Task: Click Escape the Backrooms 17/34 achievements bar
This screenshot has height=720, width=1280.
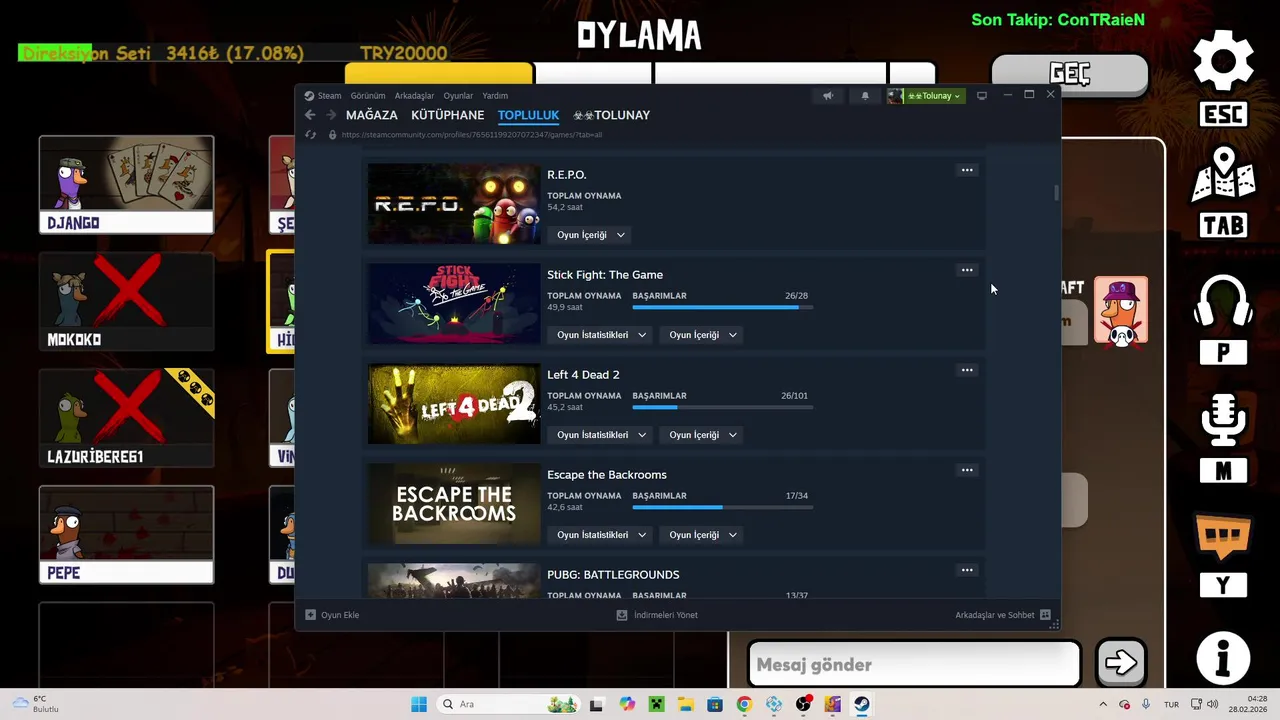Action: tap(722, 507)
